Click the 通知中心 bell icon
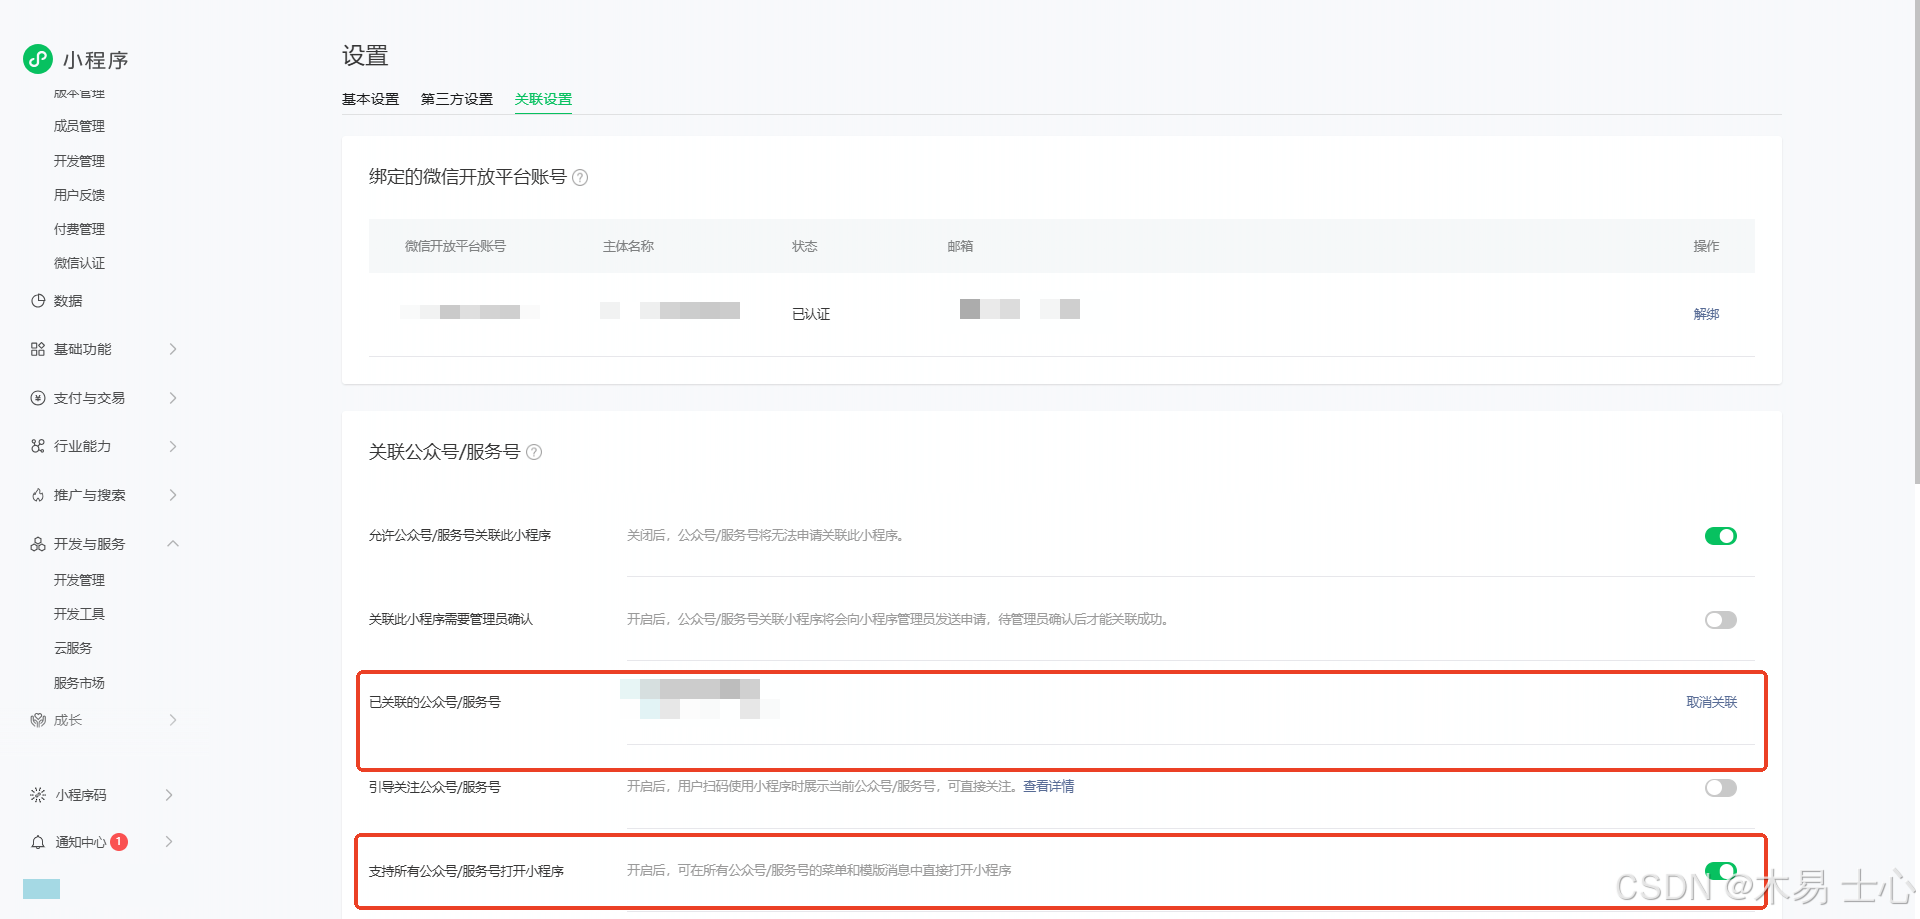This screenshot has width=1920, height=919. pos(37,842)
